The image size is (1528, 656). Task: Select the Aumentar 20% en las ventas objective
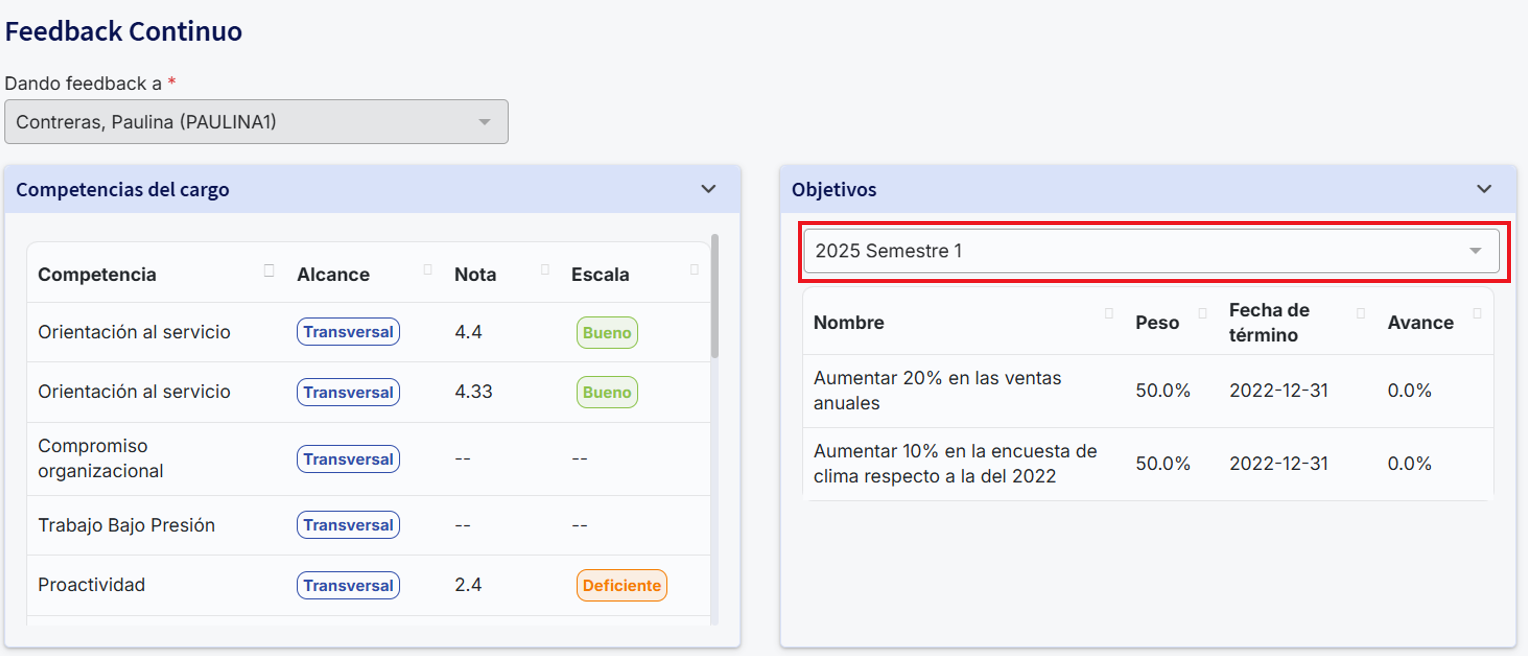pos(937,391)
